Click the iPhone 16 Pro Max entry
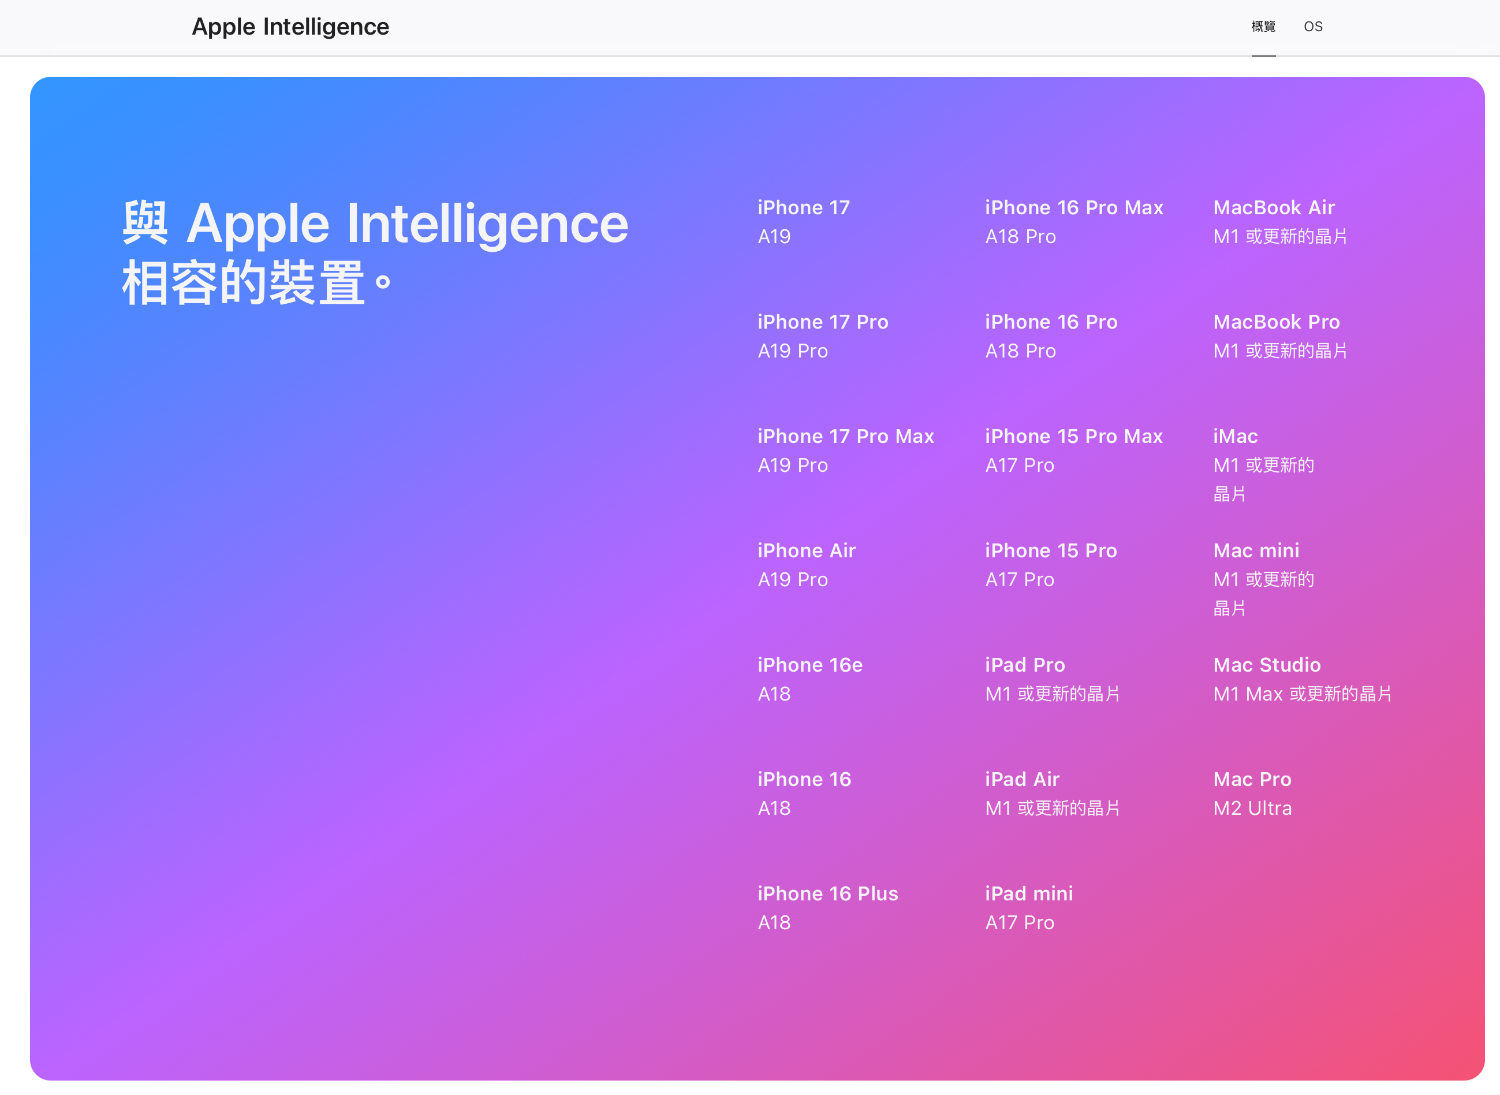 tap(1073, 208)
